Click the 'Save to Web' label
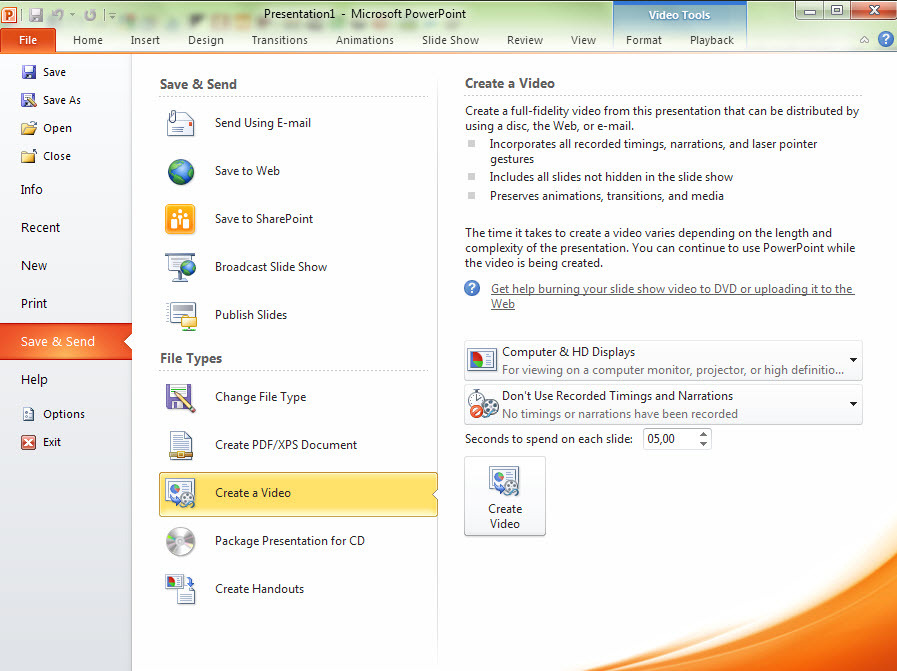 pos(247,171)
